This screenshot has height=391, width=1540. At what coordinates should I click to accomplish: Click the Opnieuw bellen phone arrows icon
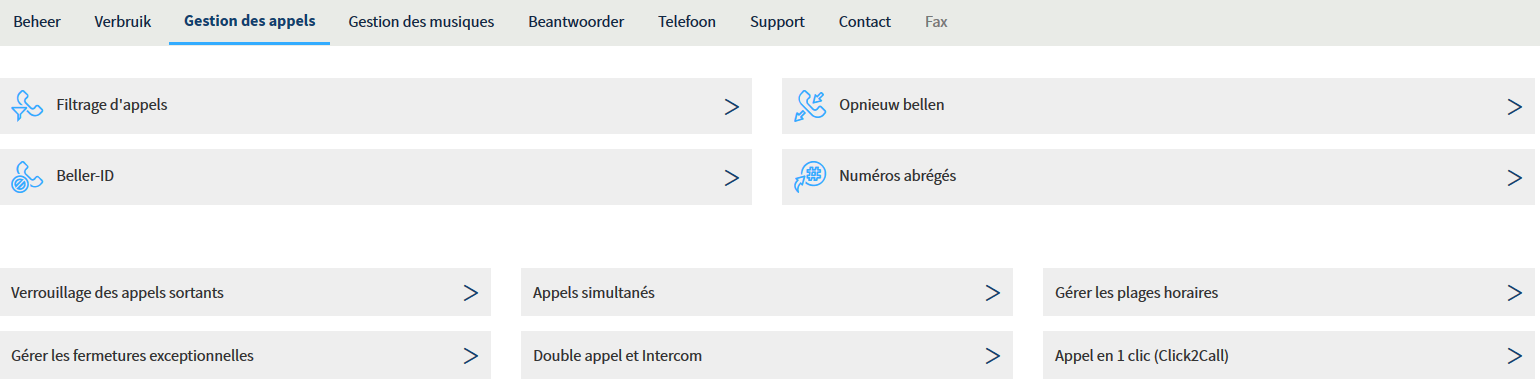click(809, 106)
